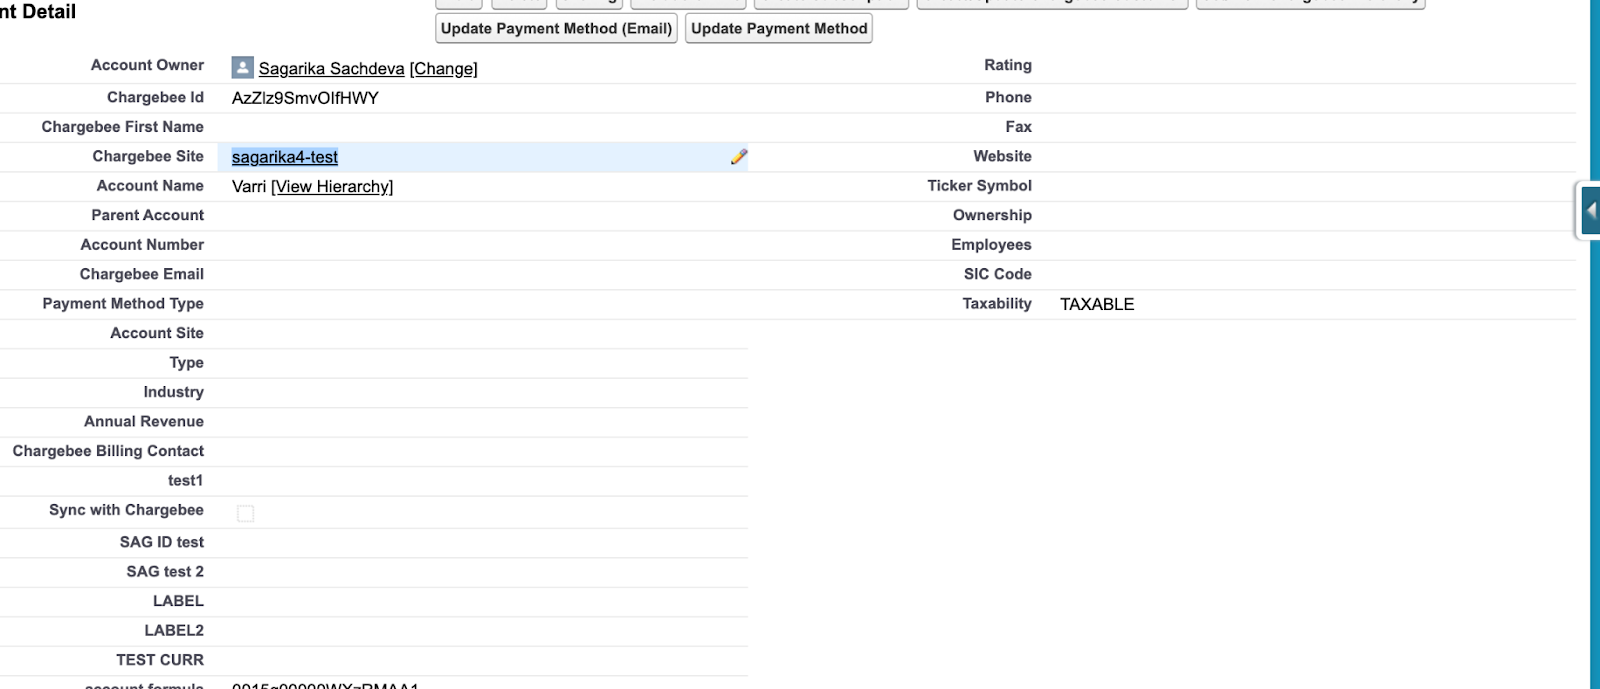Toggle the Sync with Chargebee checkbox
Image resolution: width=1600 pixels, height=689 pixels.
click(x=246, y=513)
